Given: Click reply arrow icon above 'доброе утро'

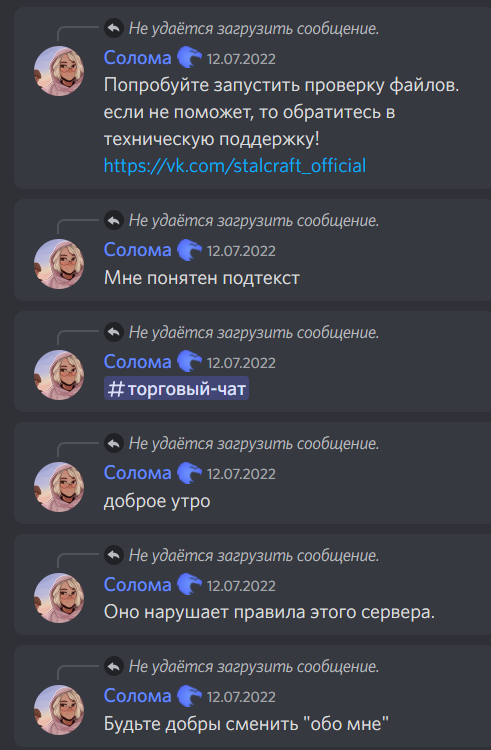Looking at the screenshot, I should coord(114,443).
